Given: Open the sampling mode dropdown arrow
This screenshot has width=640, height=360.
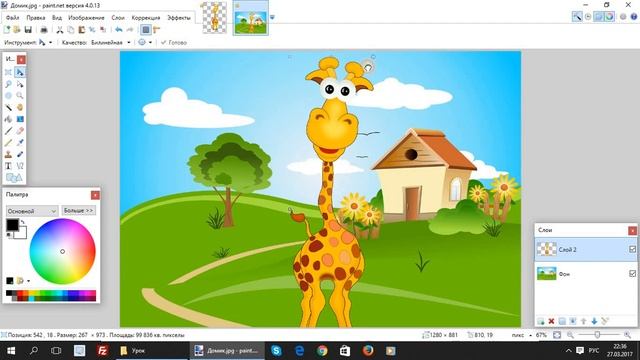Looking at the screenshot, I should pos(150,42).
